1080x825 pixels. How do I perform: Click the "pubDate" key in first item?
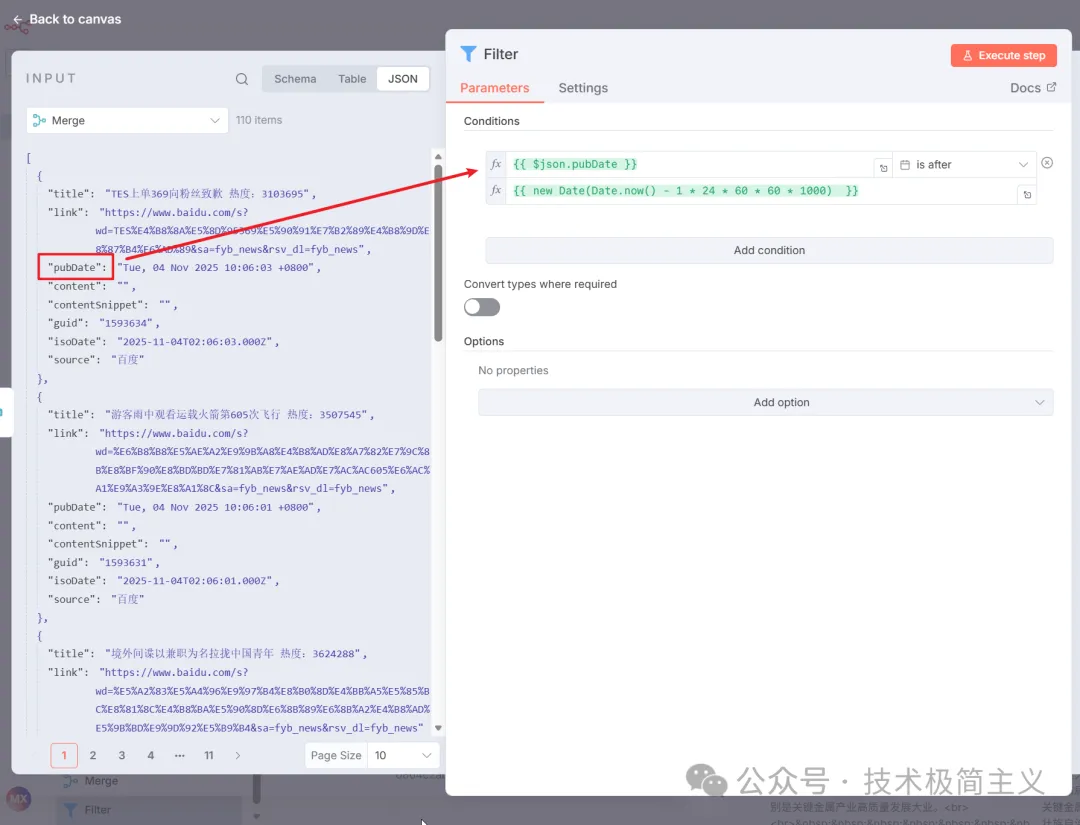[77, 267]
